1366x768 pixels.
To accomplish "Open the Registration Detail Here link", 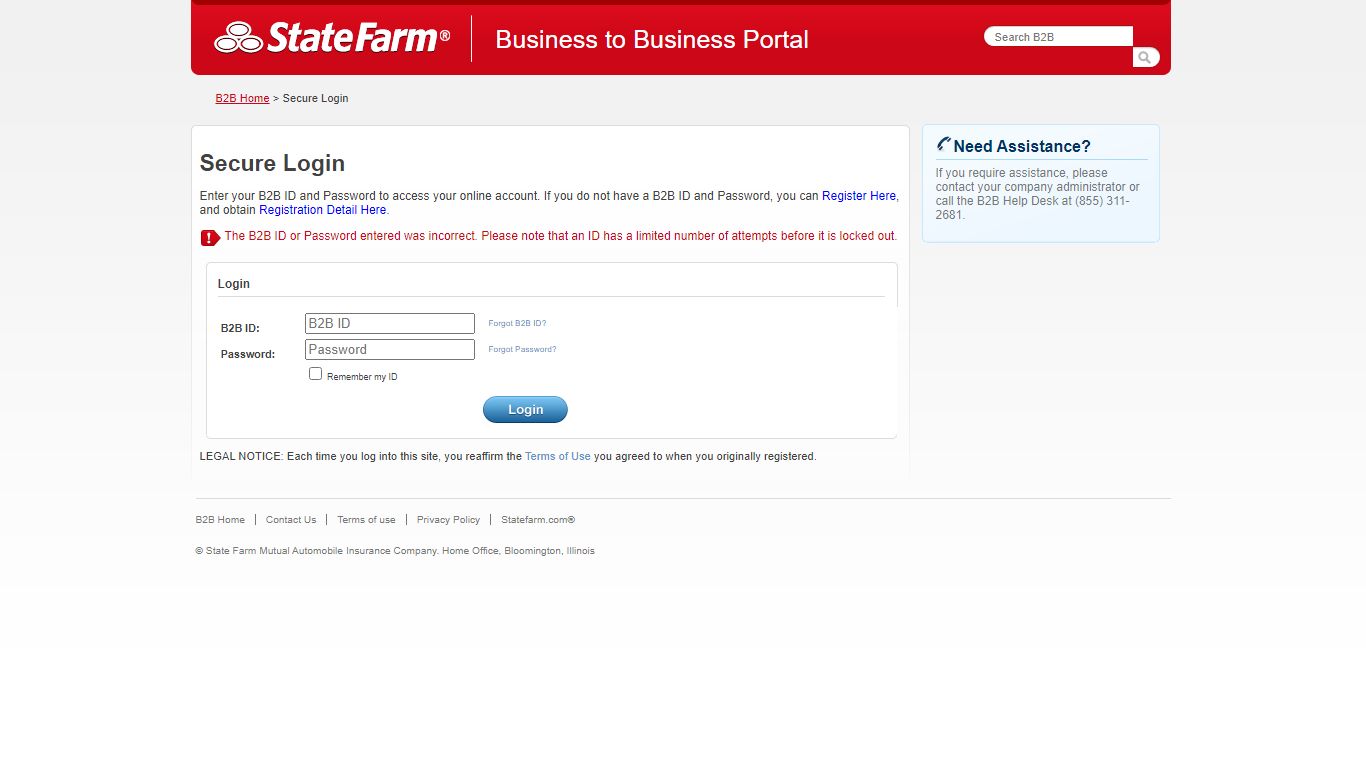I will pos(322,210).
